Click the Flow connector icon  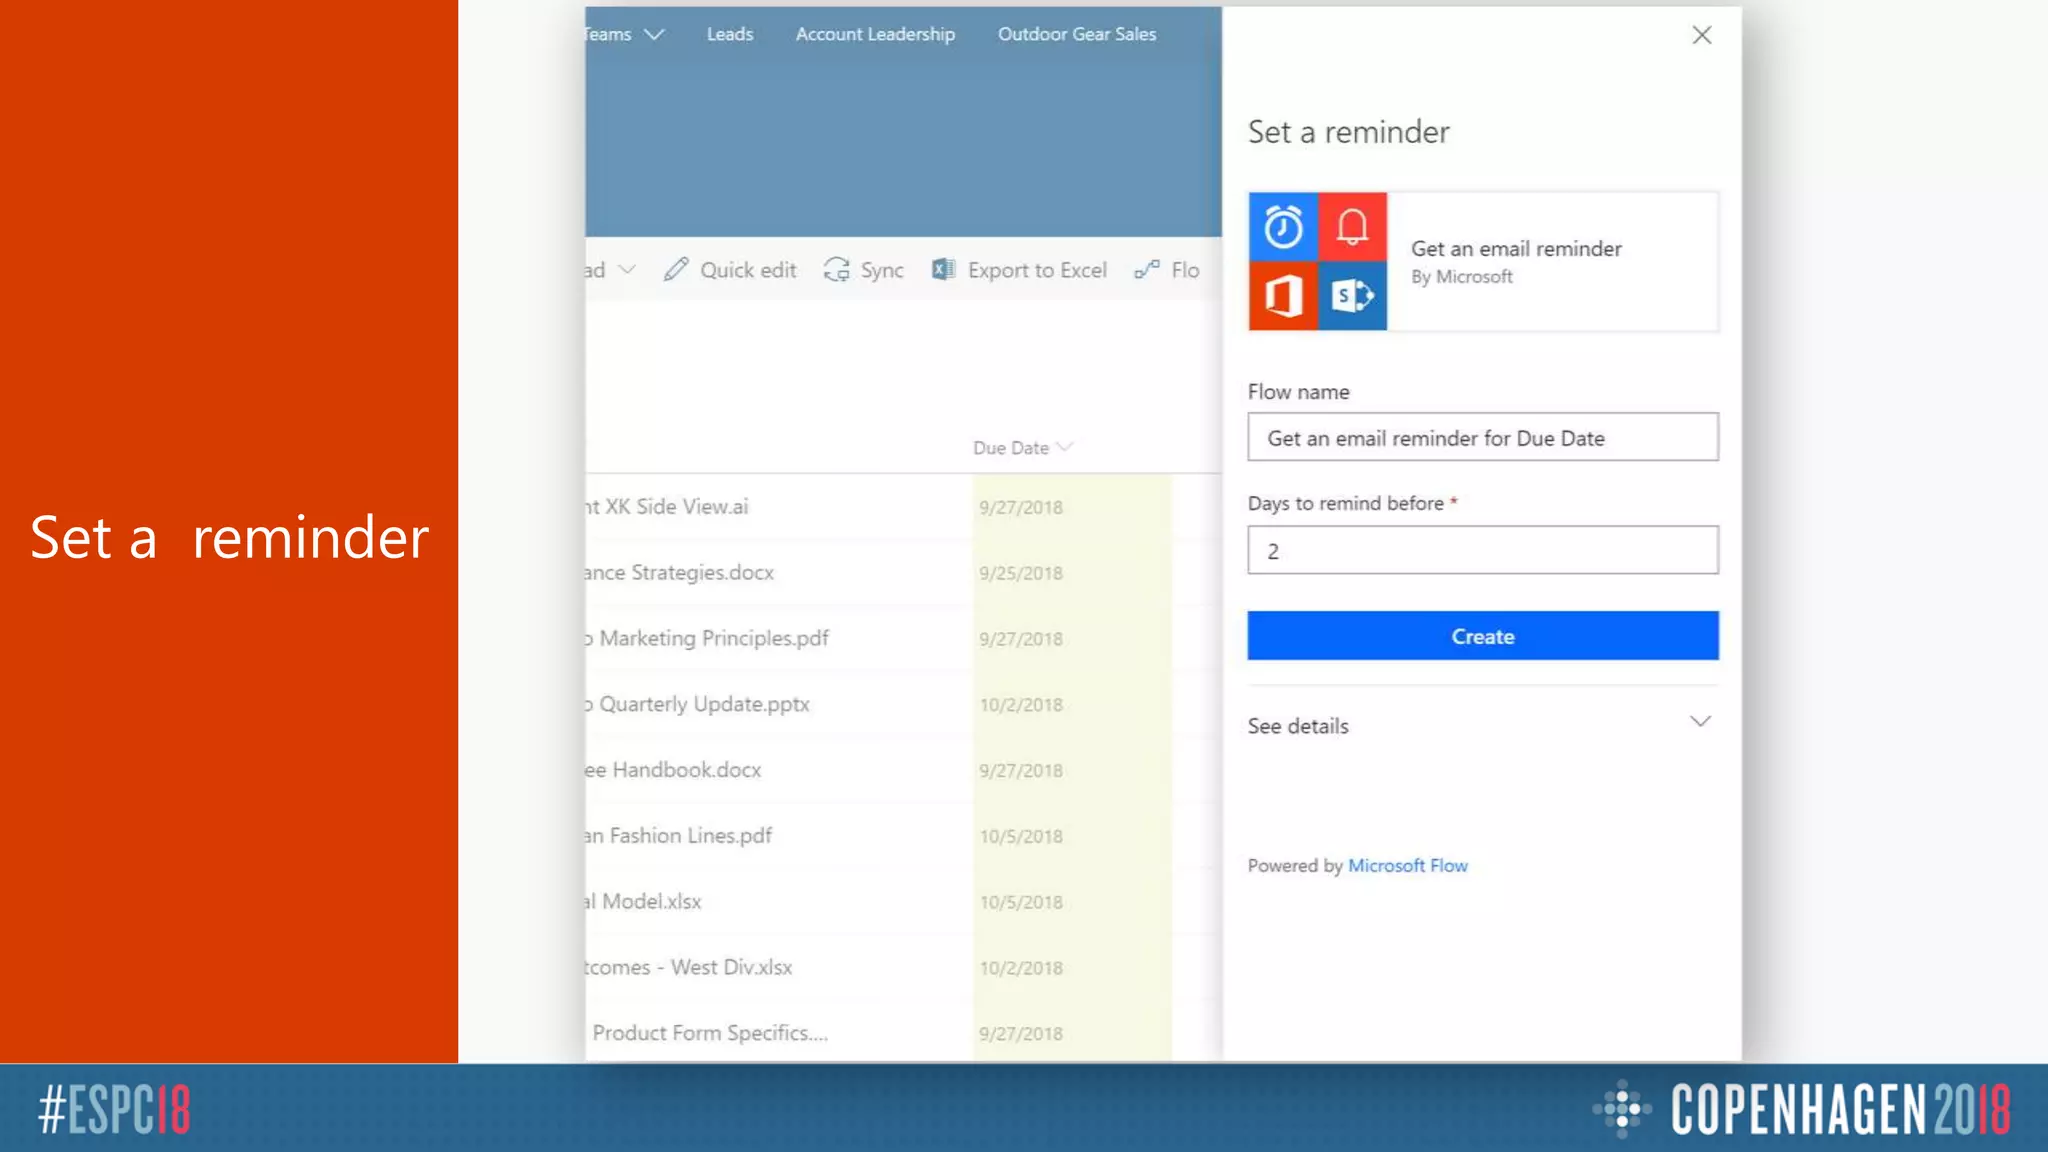click(1147, 270)
